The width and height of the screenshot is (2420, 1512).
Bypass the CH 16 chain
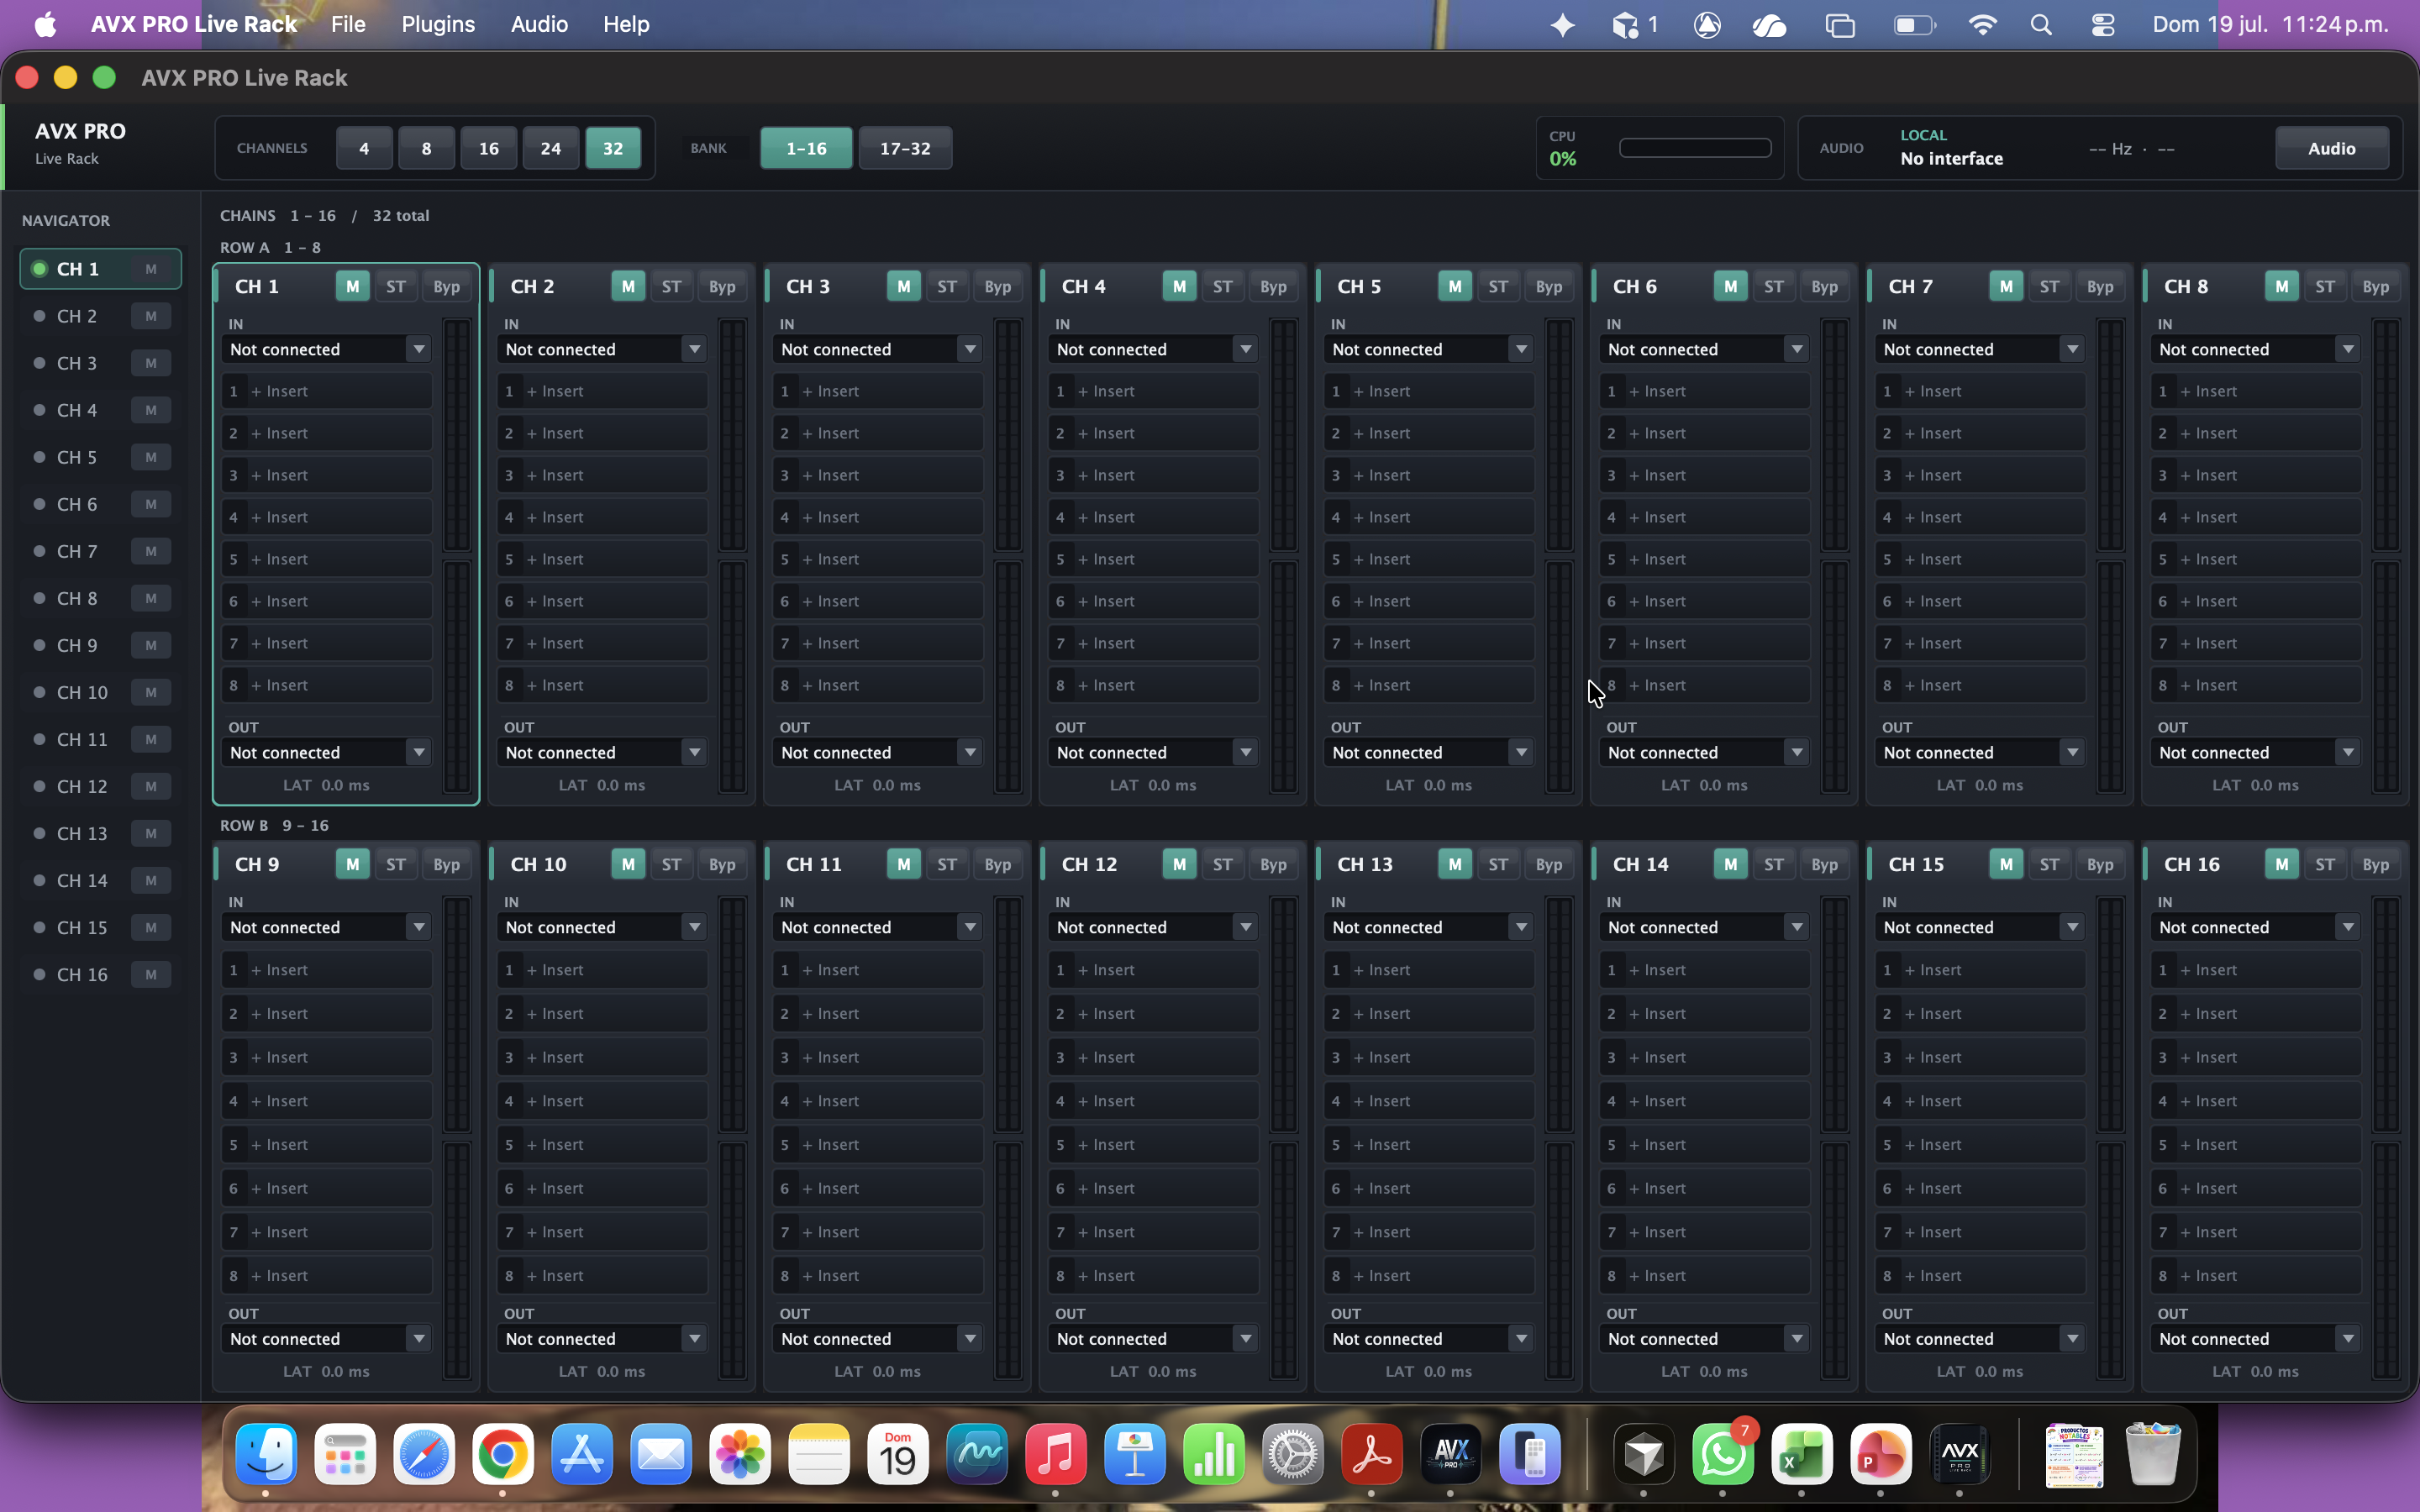coord(2375,864)
